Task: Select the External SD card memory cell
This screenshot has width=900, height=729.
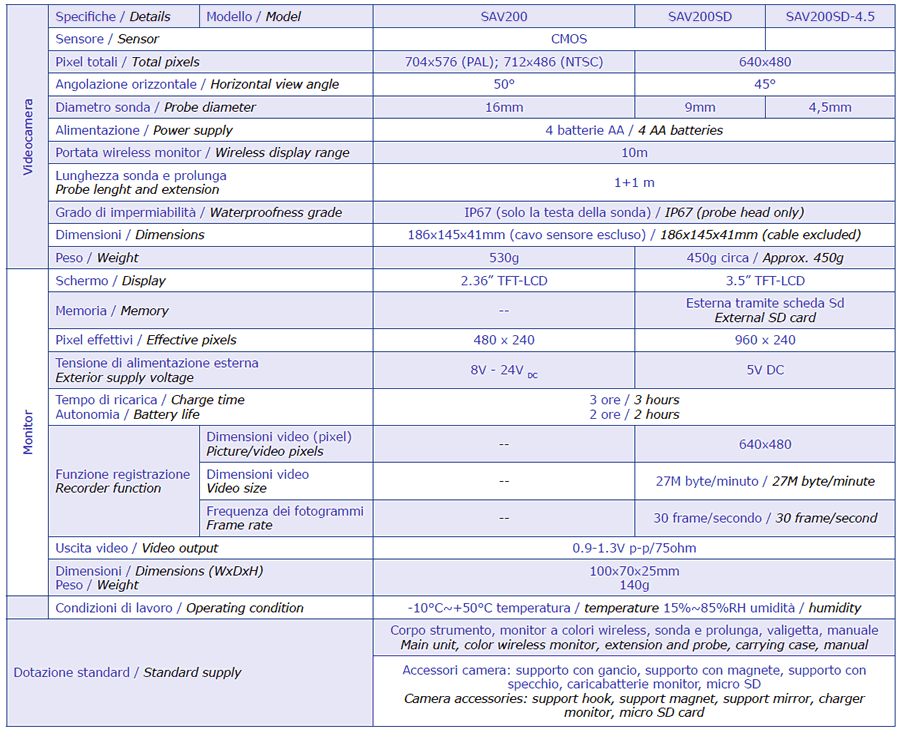Action: (765, 311)
